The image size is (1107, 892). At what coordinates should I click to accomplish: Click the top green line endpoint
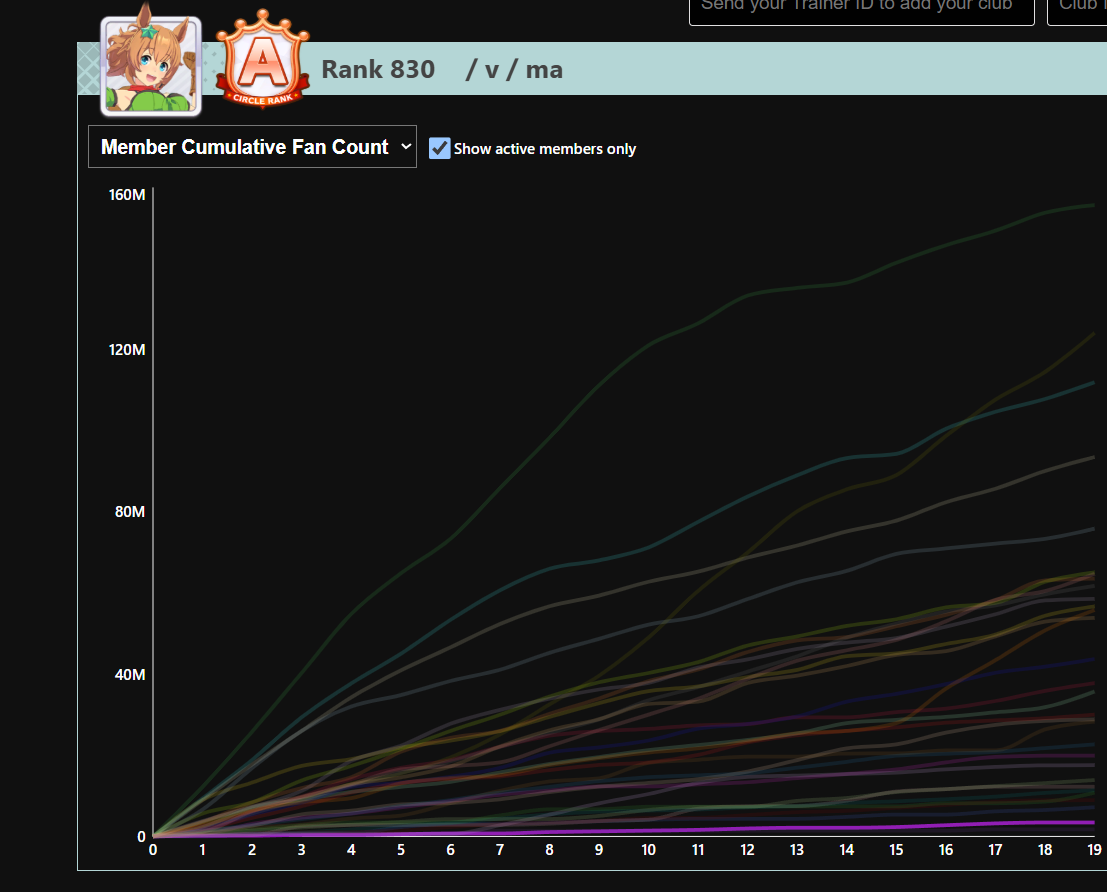click(x=1092, y=206)
